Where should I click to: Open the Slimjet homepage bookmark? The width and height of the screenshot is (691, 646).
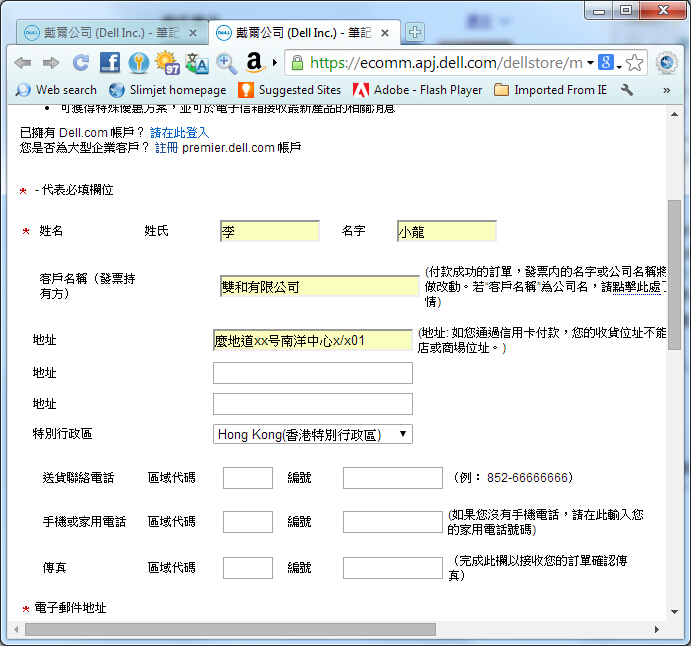[x=167, y=90]
